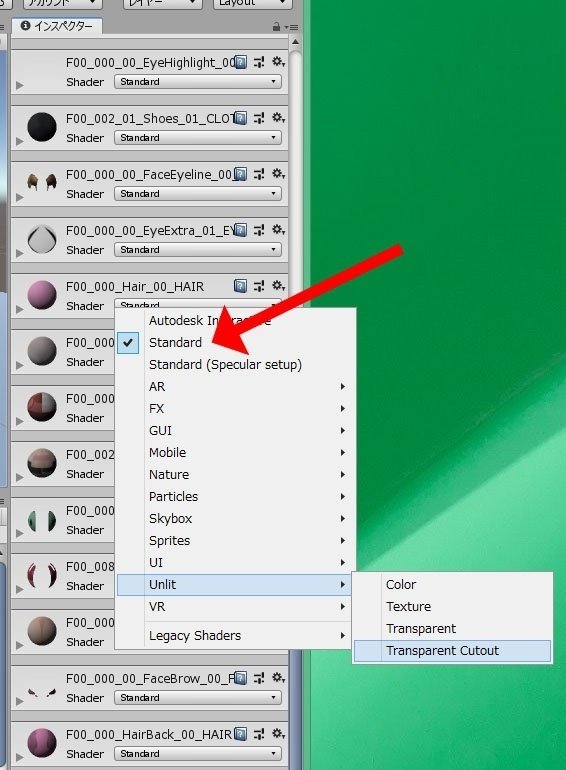Open the AR shader submenu

[234, 387]
